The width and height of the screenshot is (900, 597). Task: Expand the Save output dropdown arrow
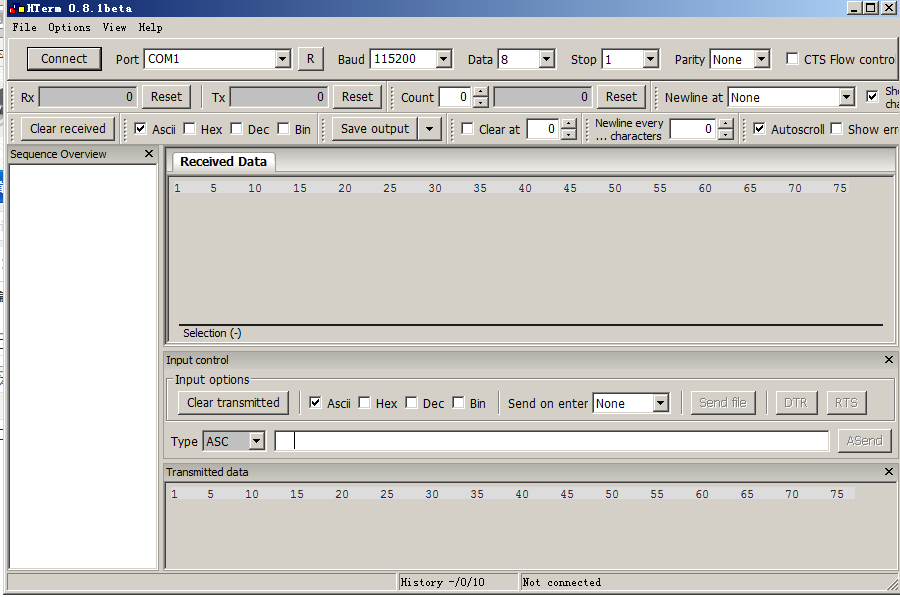(x=429, y=129)
